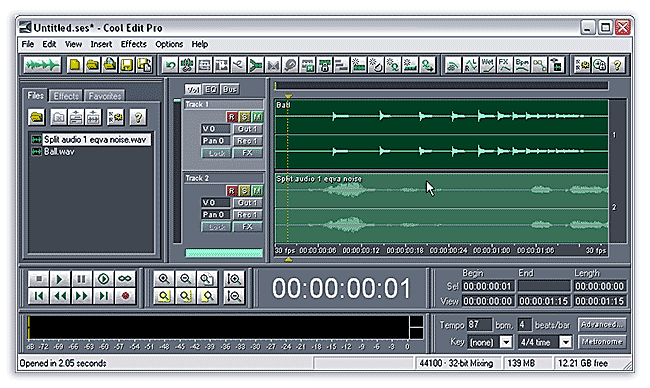The height and width of the screenshot is (388, 650).
Task: Click the Fast Forward transport button
Action: (82, 296)
